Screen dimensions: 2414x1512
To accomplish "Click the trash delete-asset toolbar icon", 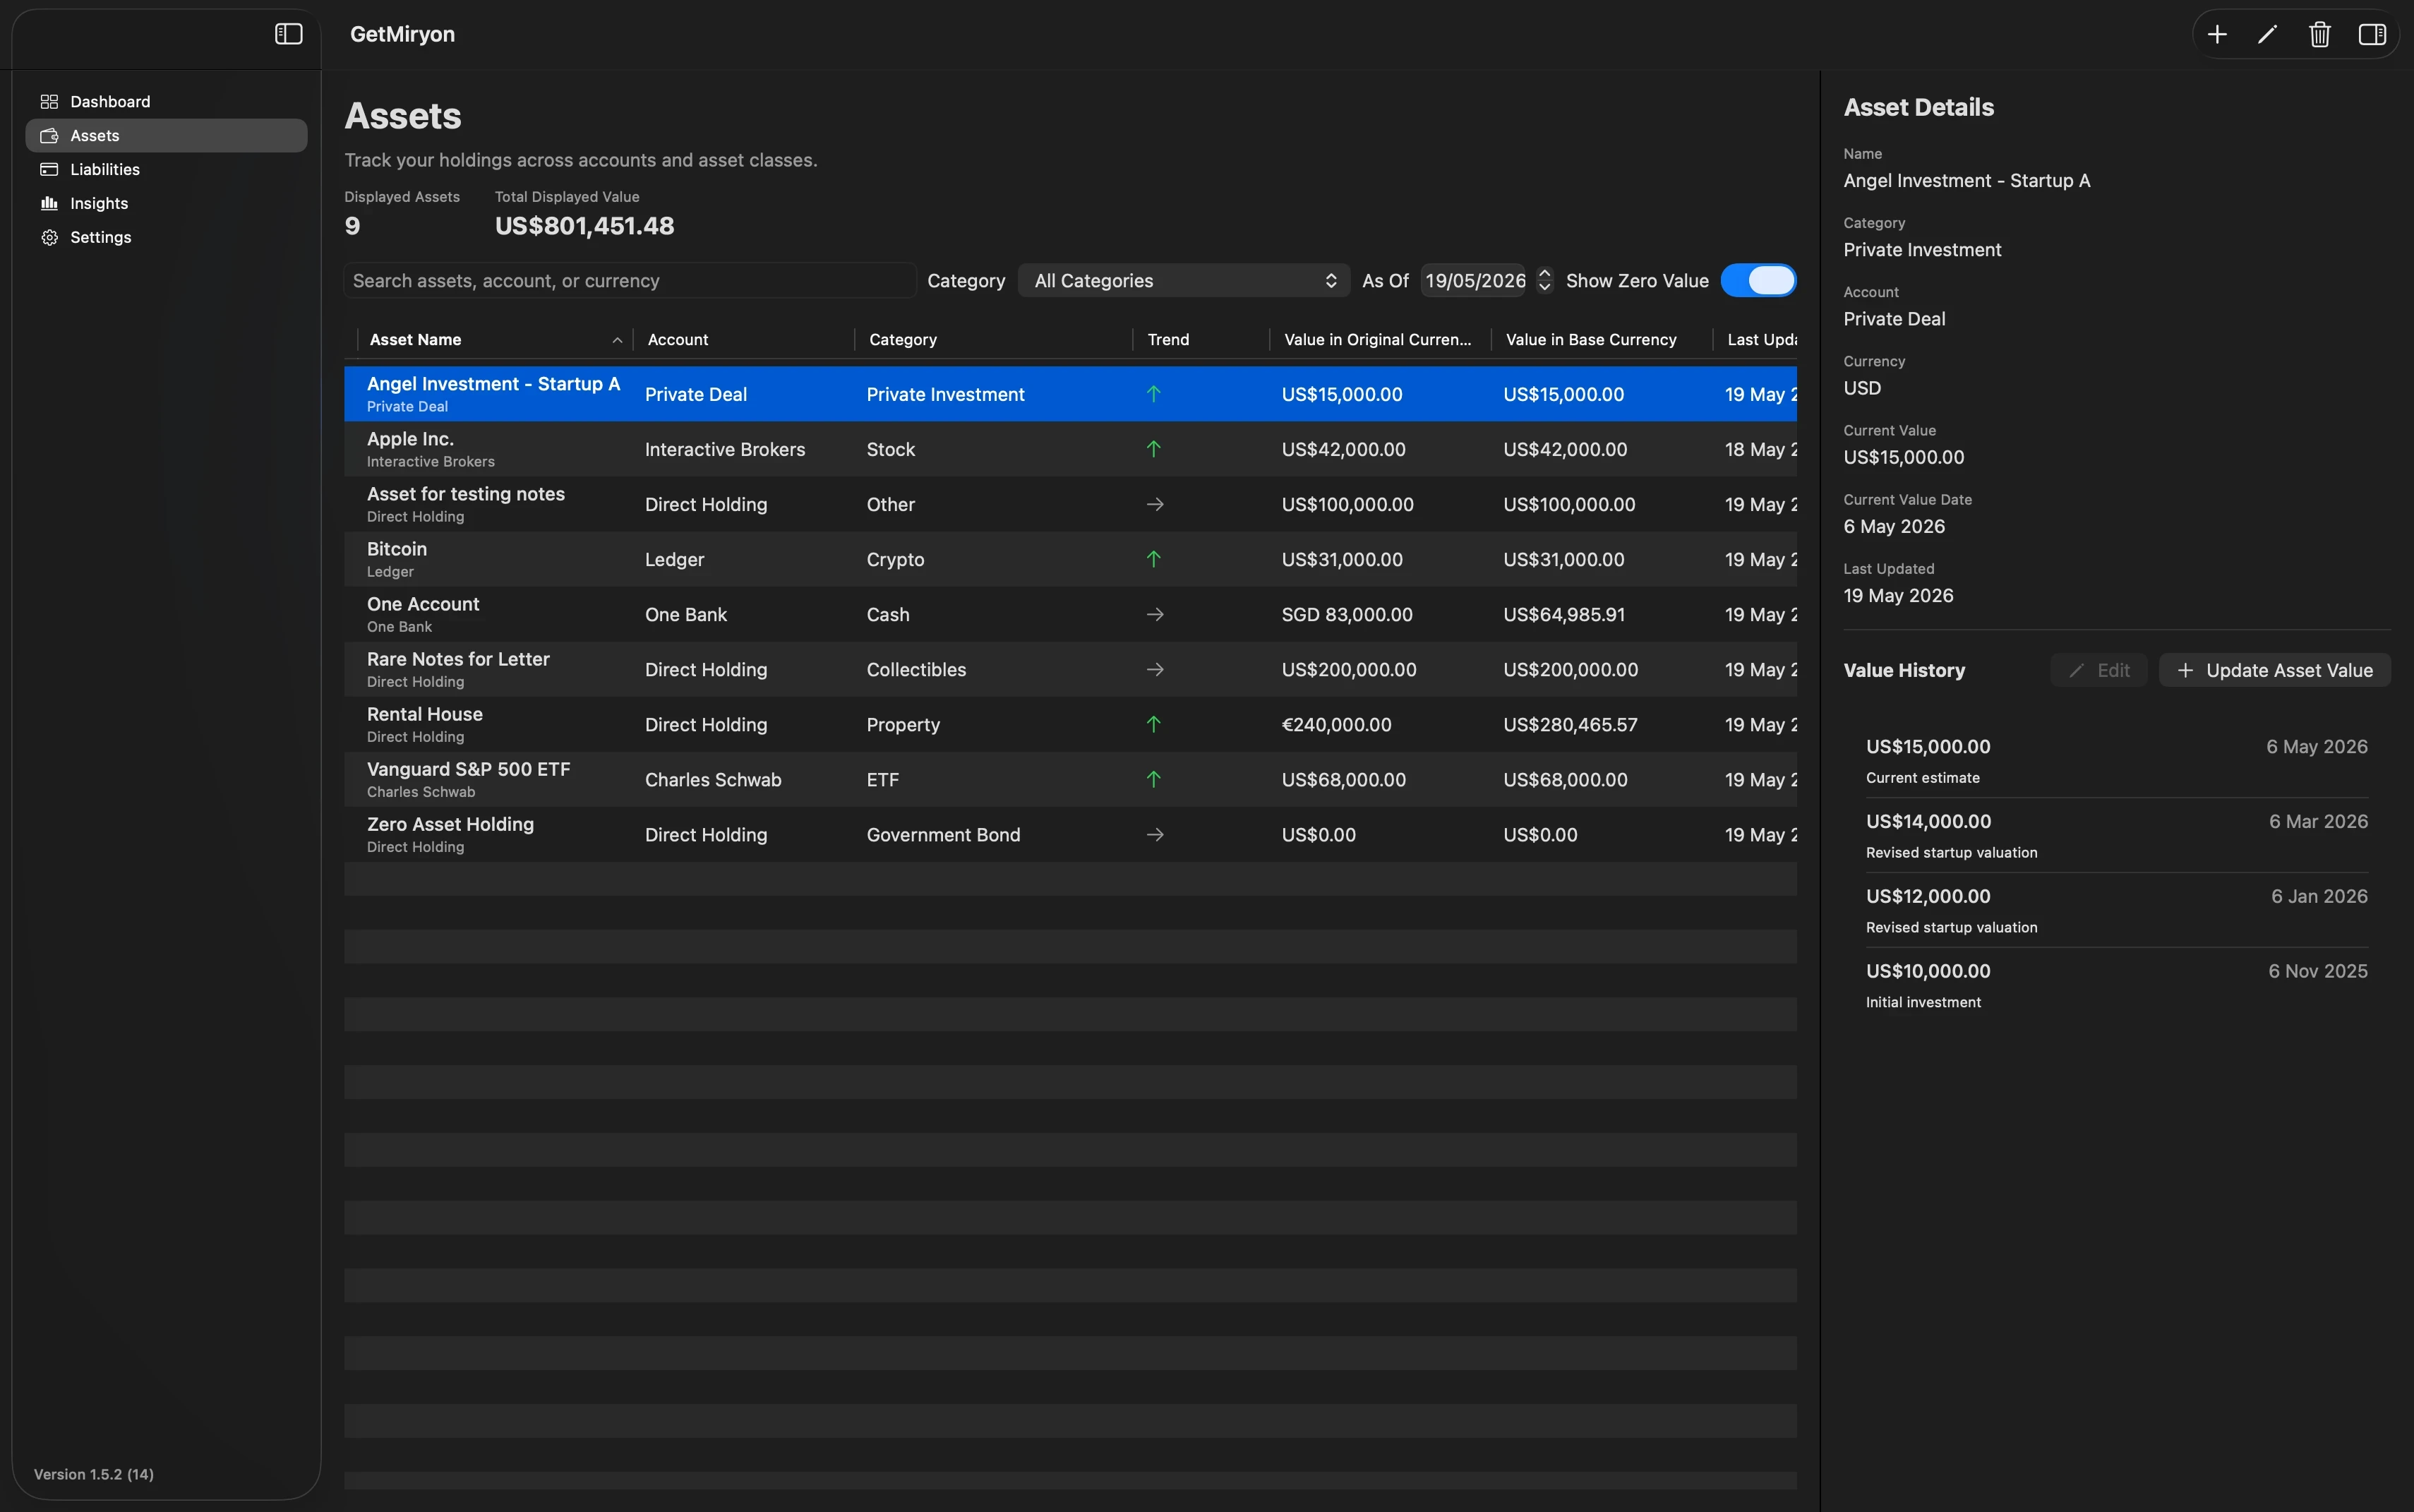I will point(2319,35).
